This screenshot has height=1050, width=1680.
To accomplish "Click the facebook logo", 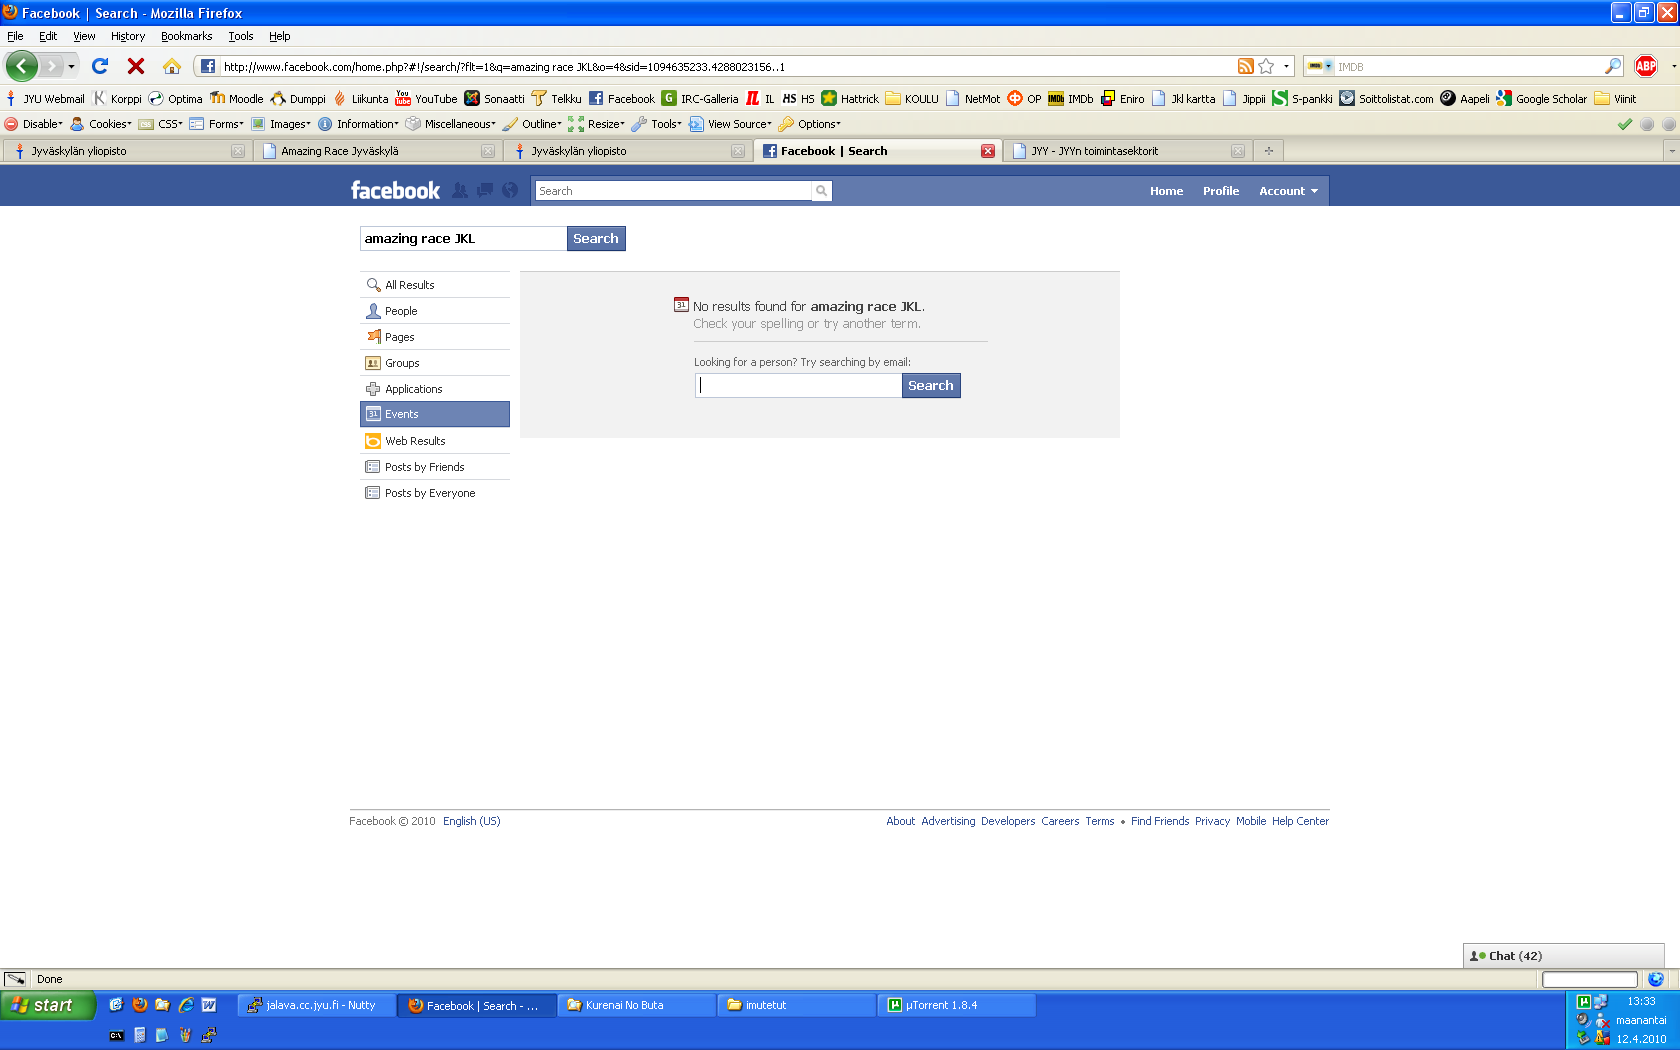I will (395, 190).
